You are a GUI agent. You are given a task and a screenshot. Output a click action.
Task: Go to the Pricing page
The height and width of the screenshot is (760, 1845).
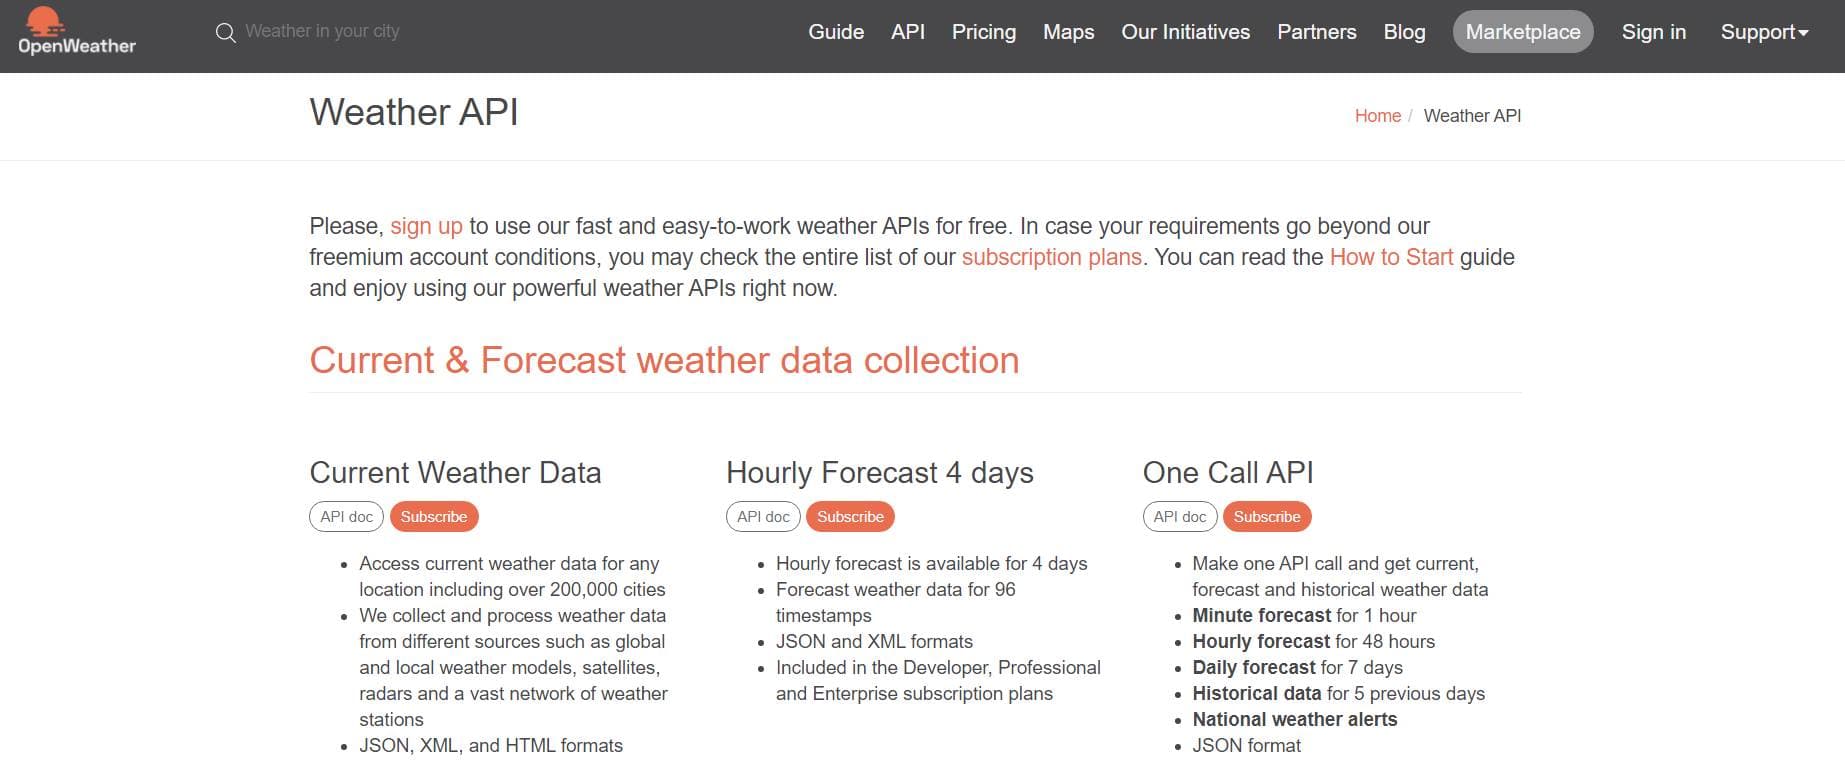pos(984,32)
